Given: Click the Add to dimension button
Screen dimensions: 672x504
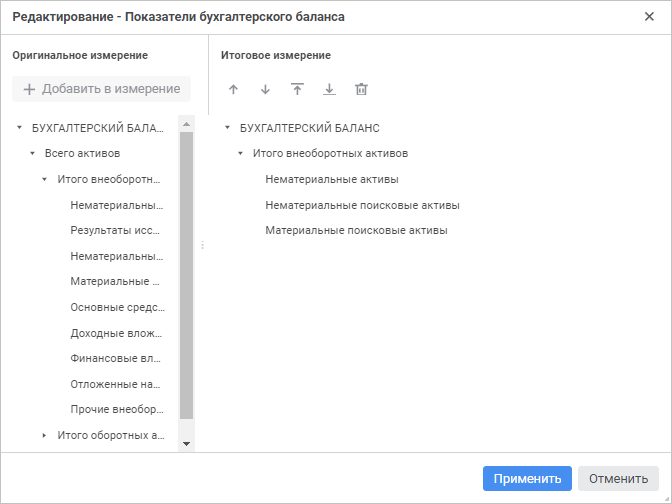Looking at the screenshot, I should click(101, 89).
